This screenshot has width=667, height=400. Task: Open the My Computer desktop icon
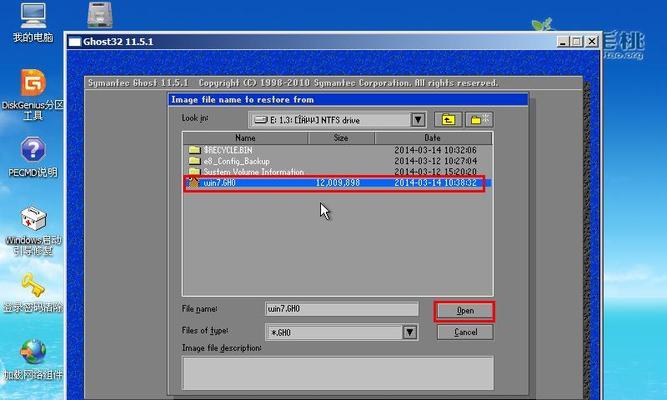33,17
